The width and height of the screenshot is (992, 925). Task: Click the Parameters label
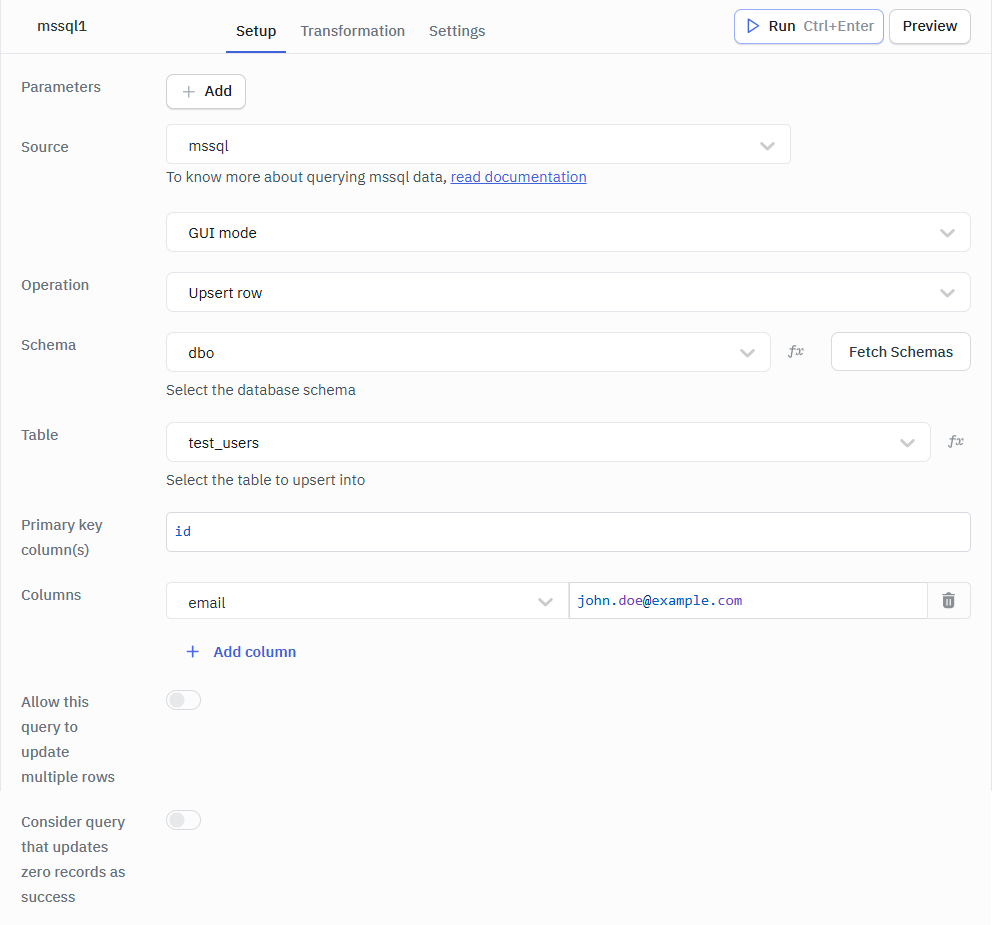point(61,87)
